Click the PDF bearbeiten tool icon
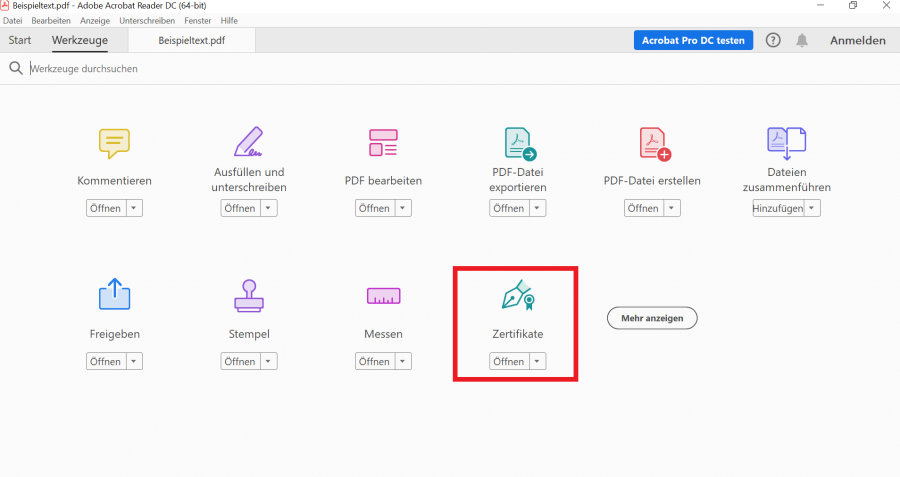Image resolution: width=900 pixels, height=477 pixels. 383,143
